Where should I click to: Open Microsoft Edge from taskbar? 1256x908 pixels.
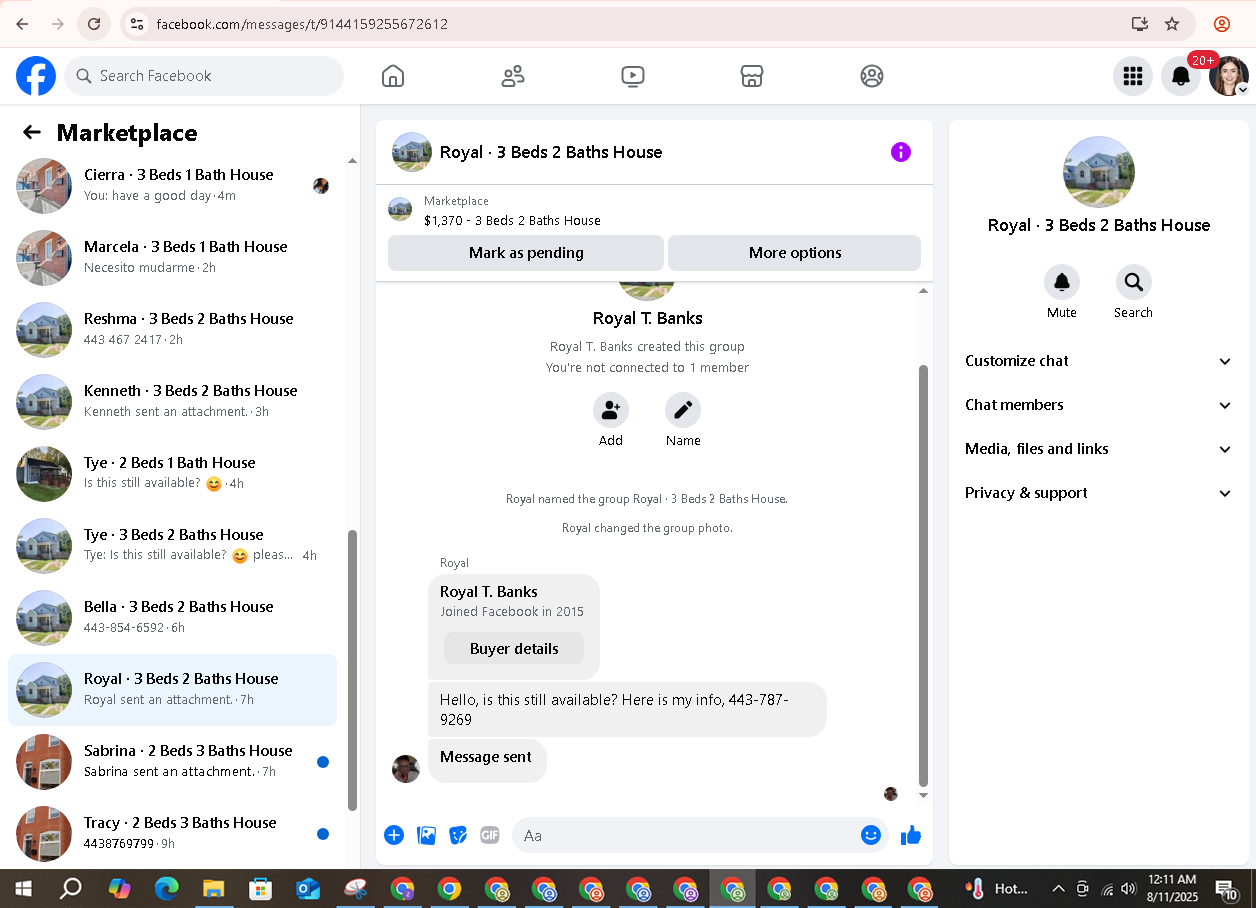coord(166,888)
